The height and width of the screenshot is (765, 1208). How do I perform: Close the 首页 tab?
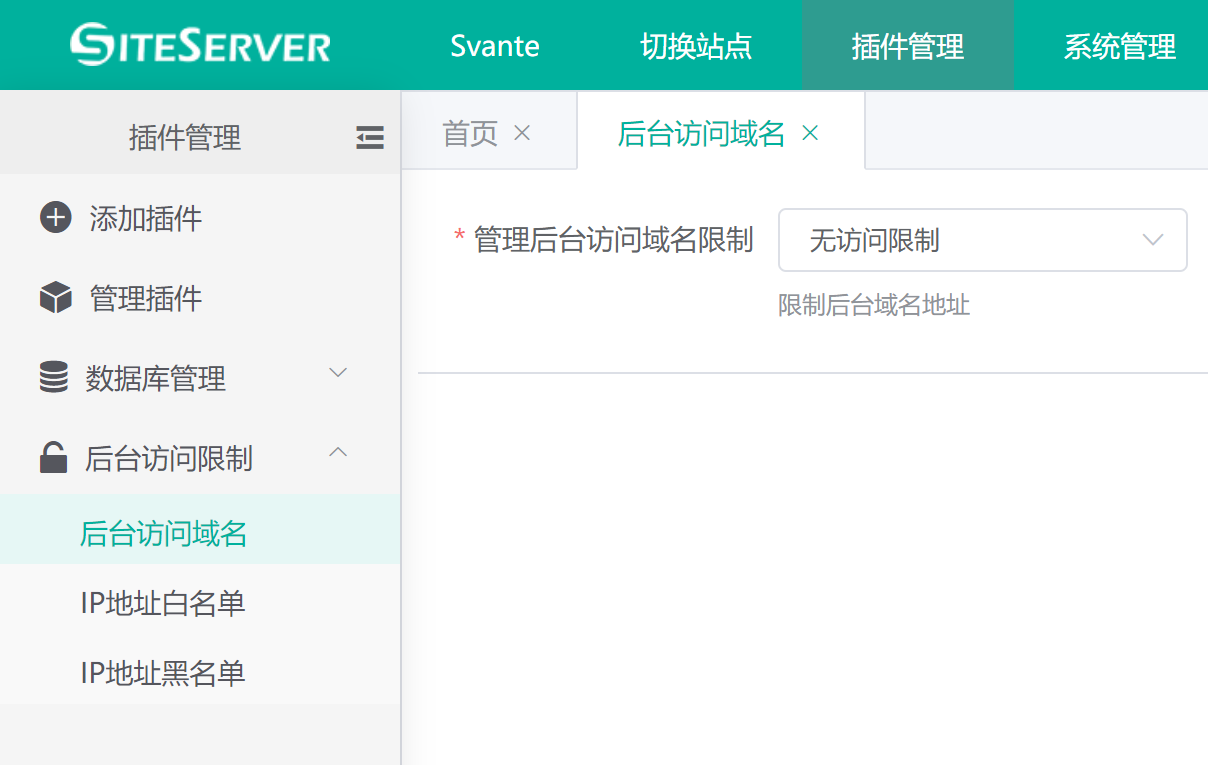pyautogui.click(x=522, y=133)
